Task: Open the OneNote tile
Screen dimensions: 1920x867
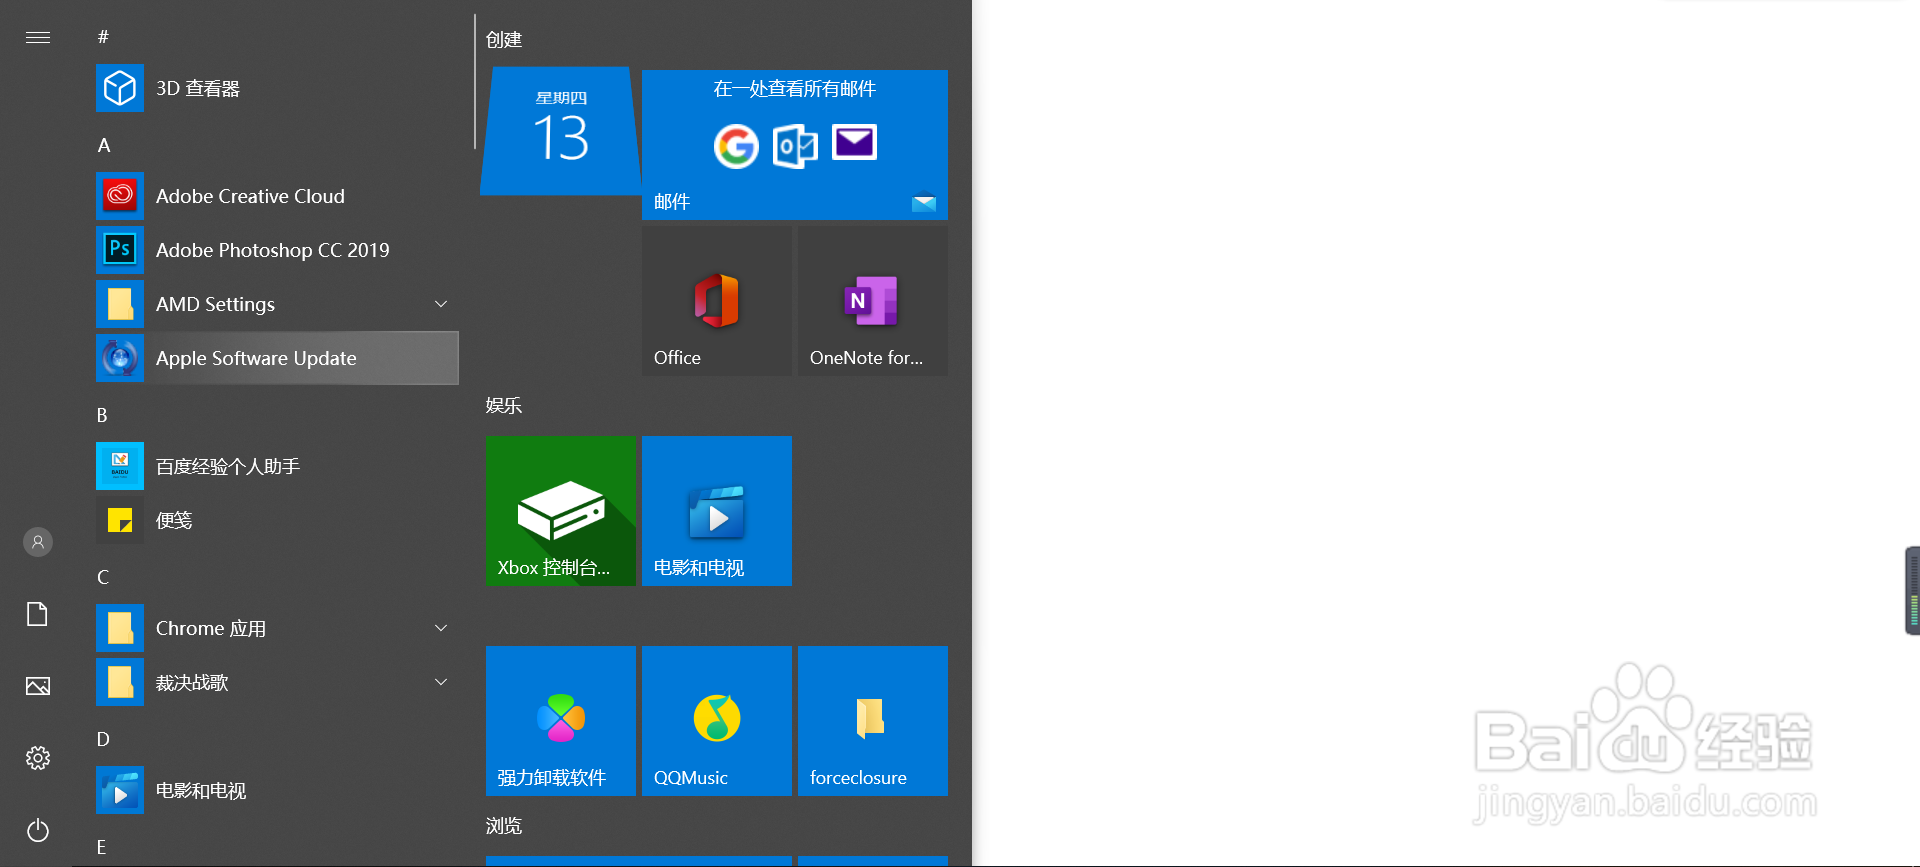Action: pos(873,301)
